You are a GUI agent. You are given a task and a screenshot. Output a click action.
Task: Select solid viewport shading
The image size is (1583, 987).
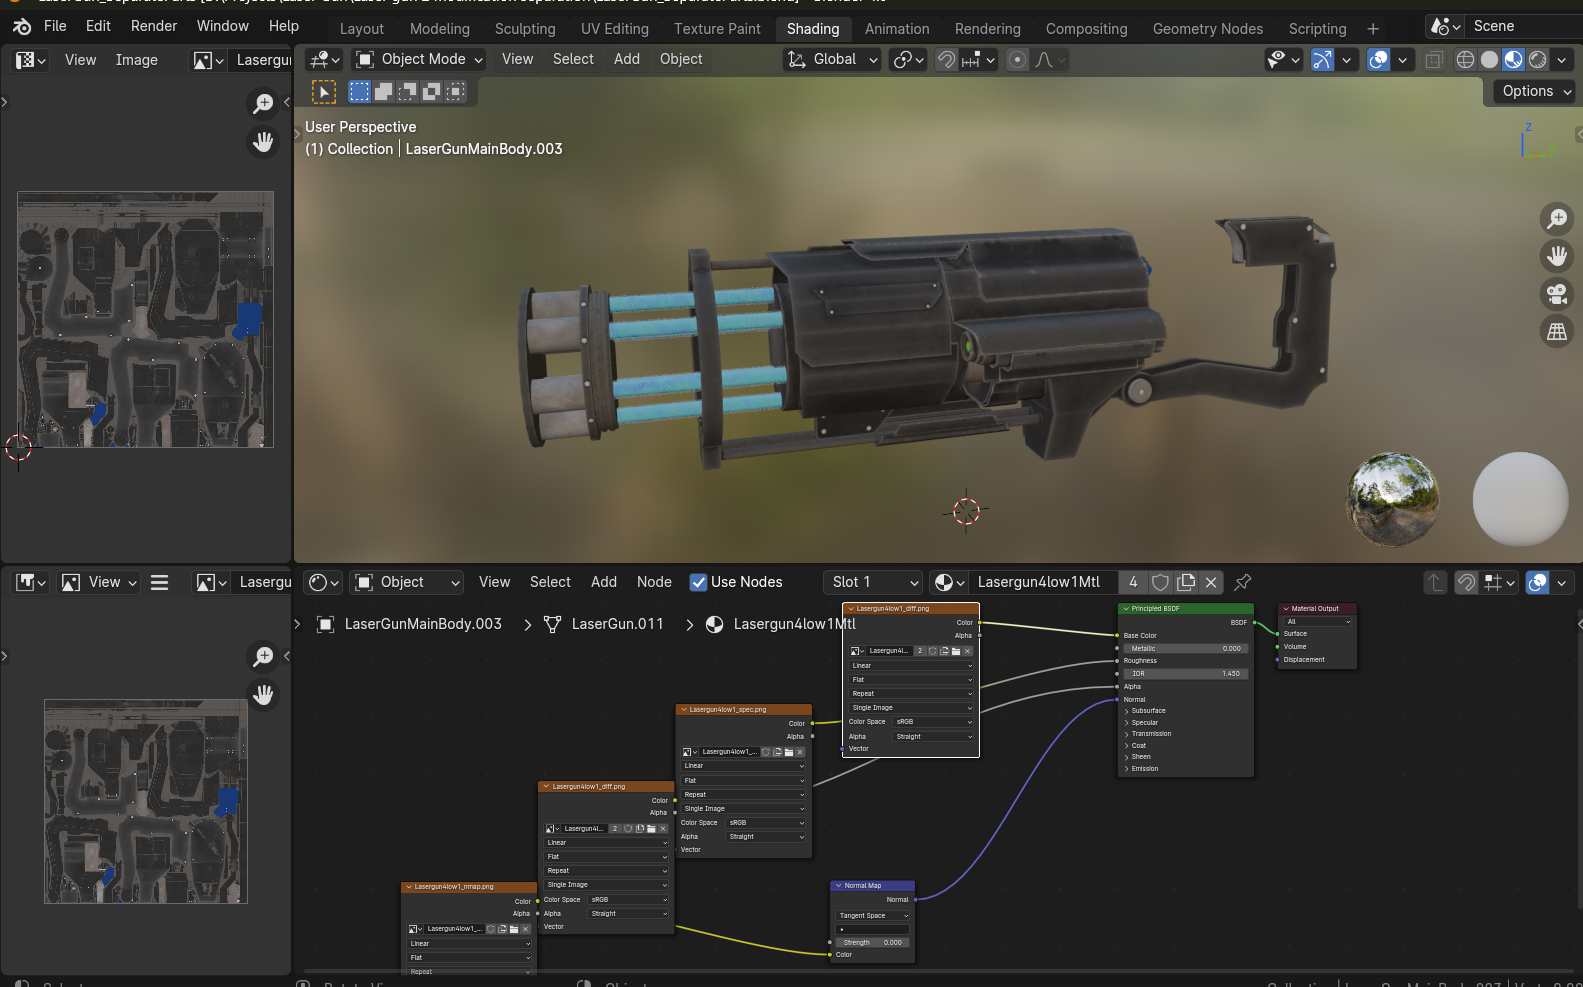1489,60
